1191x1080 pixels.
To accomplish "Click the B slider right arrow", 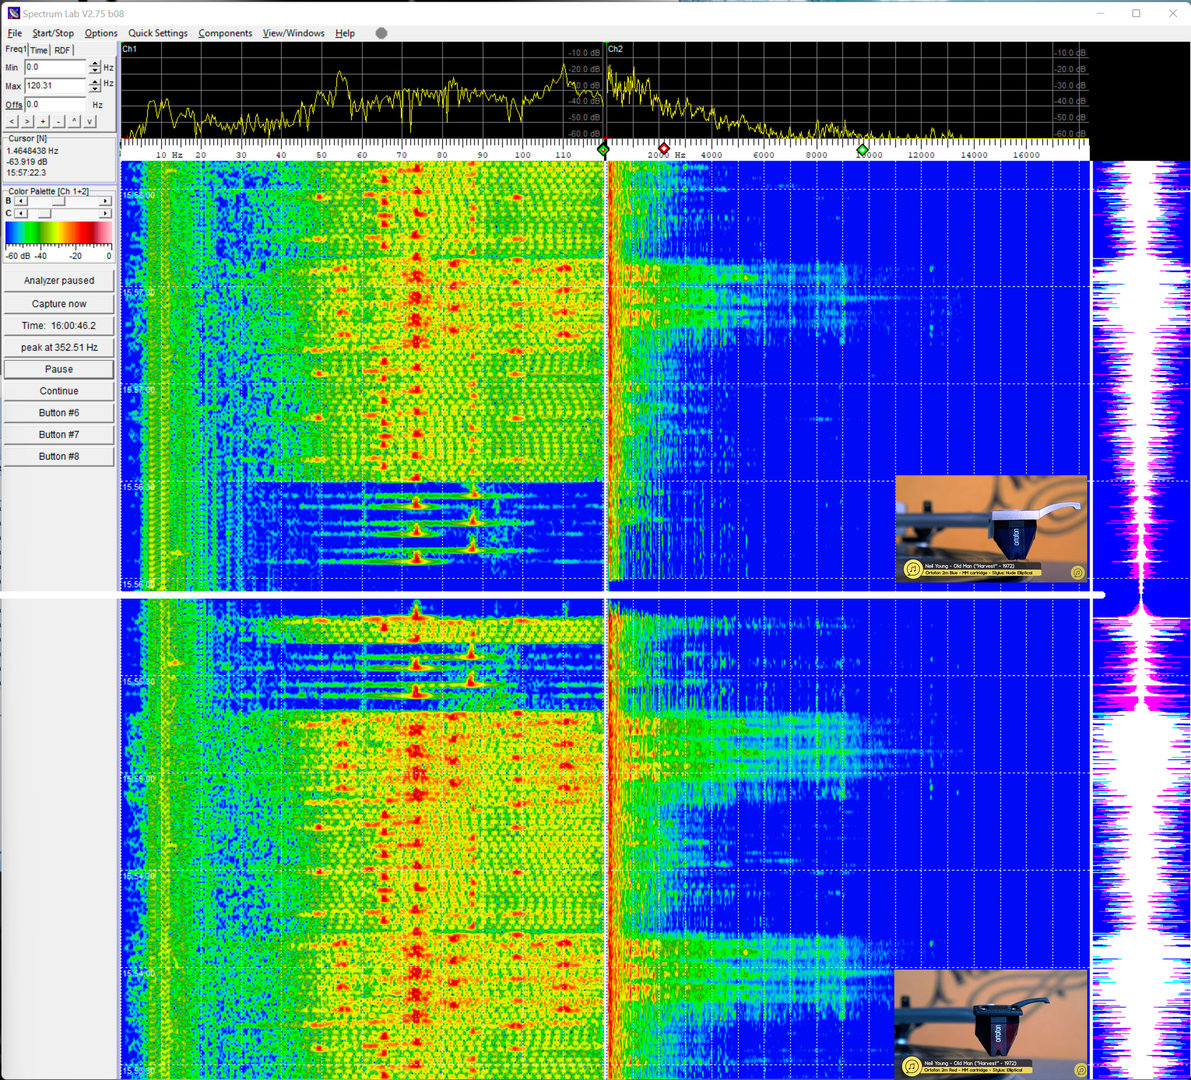I will point(106,201).
